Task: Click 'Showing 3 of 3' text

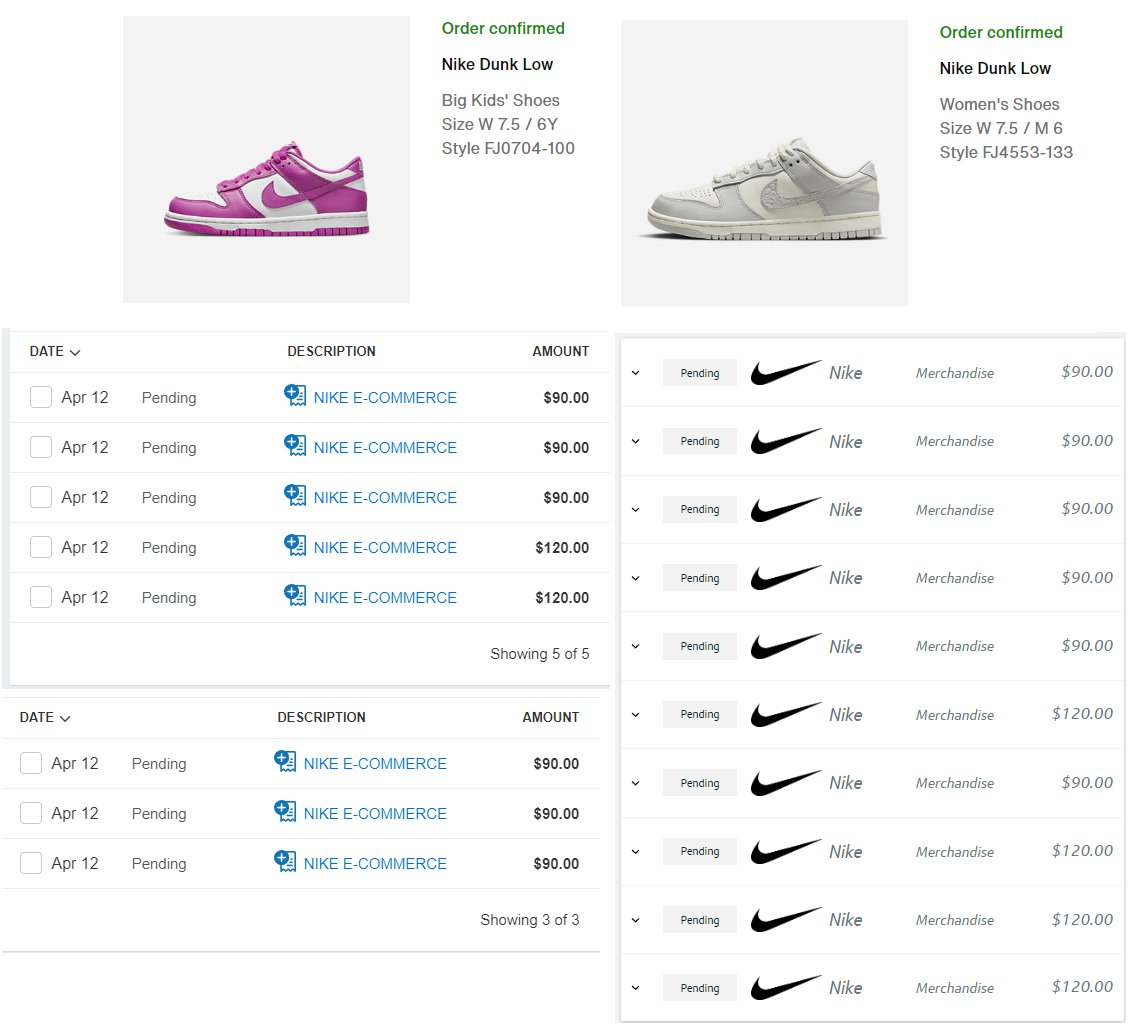Action: (530, 920)
